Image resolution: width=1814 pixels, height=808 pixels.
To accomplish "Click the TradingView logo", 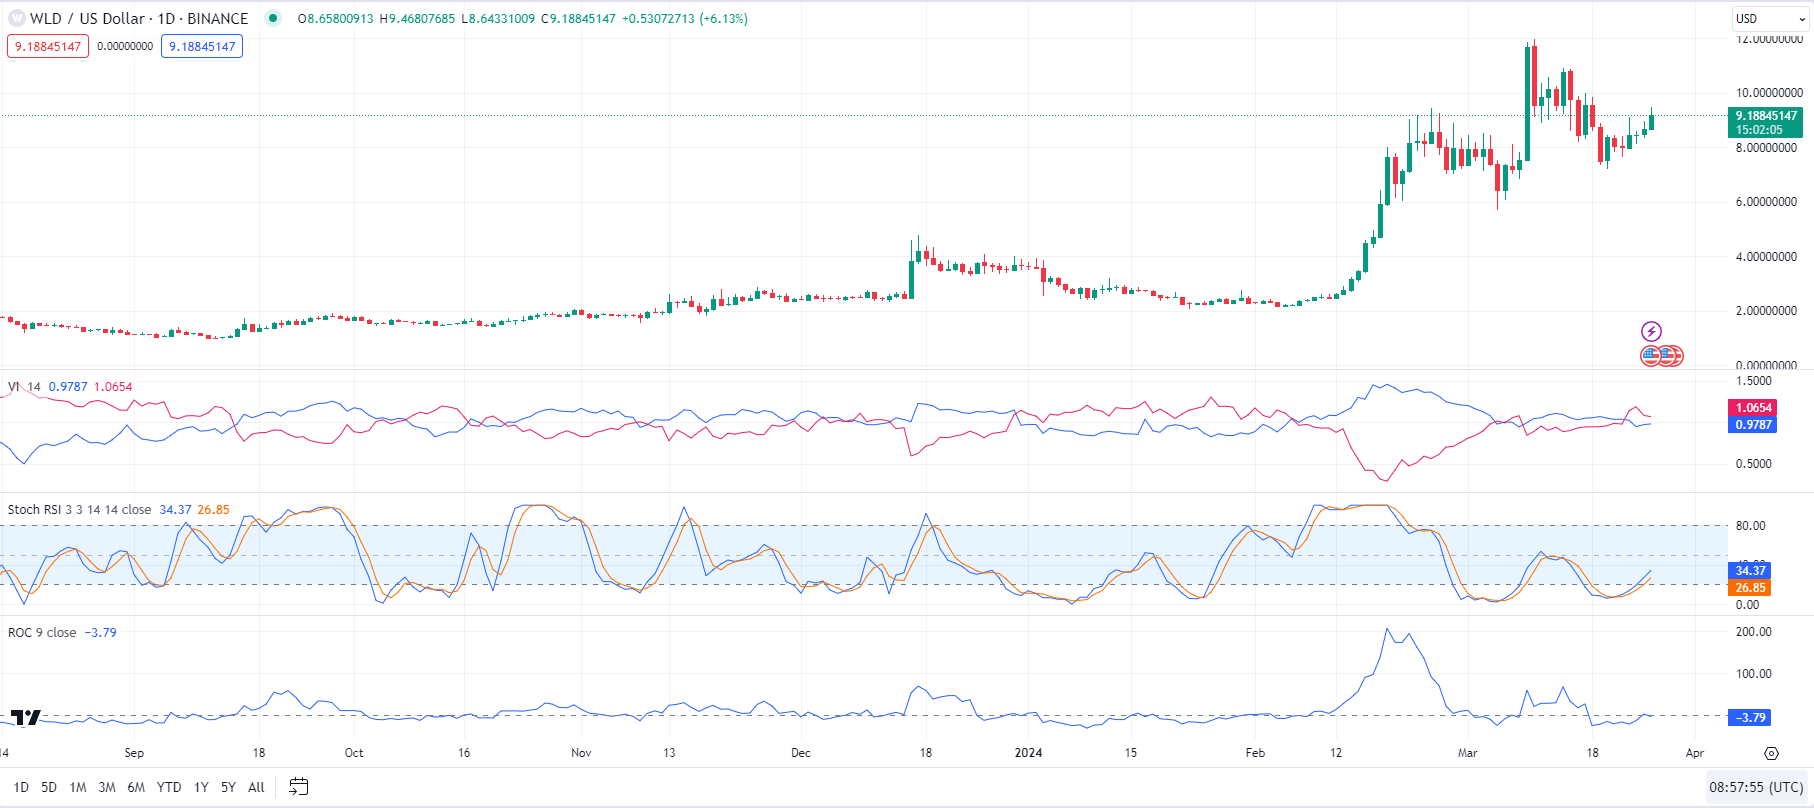I will [x=25, y=717].
